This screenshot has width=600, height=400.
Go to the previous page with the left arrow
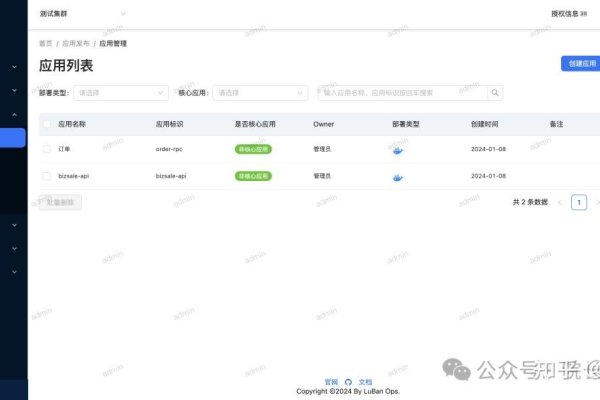pos(560,202)
